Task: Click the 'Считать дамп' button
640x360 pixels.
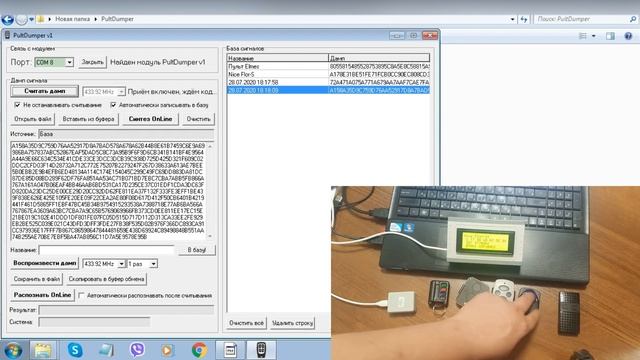Action: [44, 91]
